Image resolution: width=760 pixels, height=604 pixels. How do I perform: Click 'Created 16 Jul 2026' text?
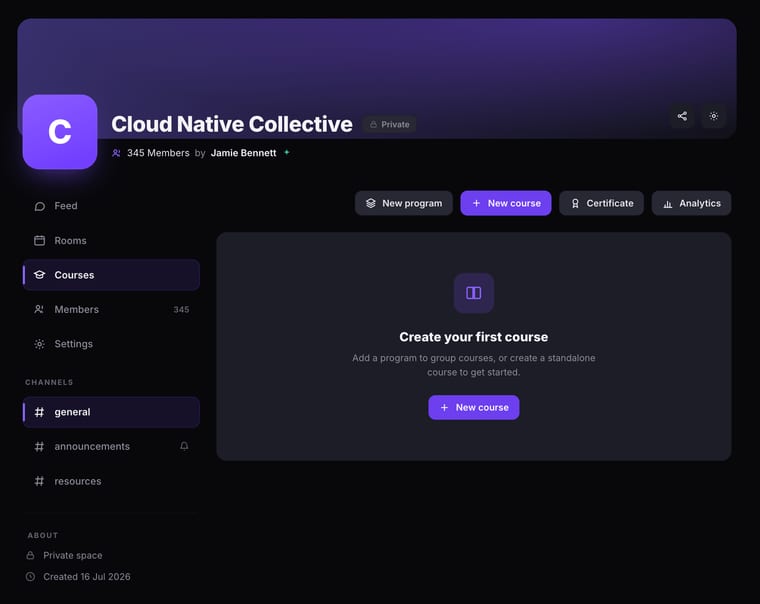[x=87, y=577]
